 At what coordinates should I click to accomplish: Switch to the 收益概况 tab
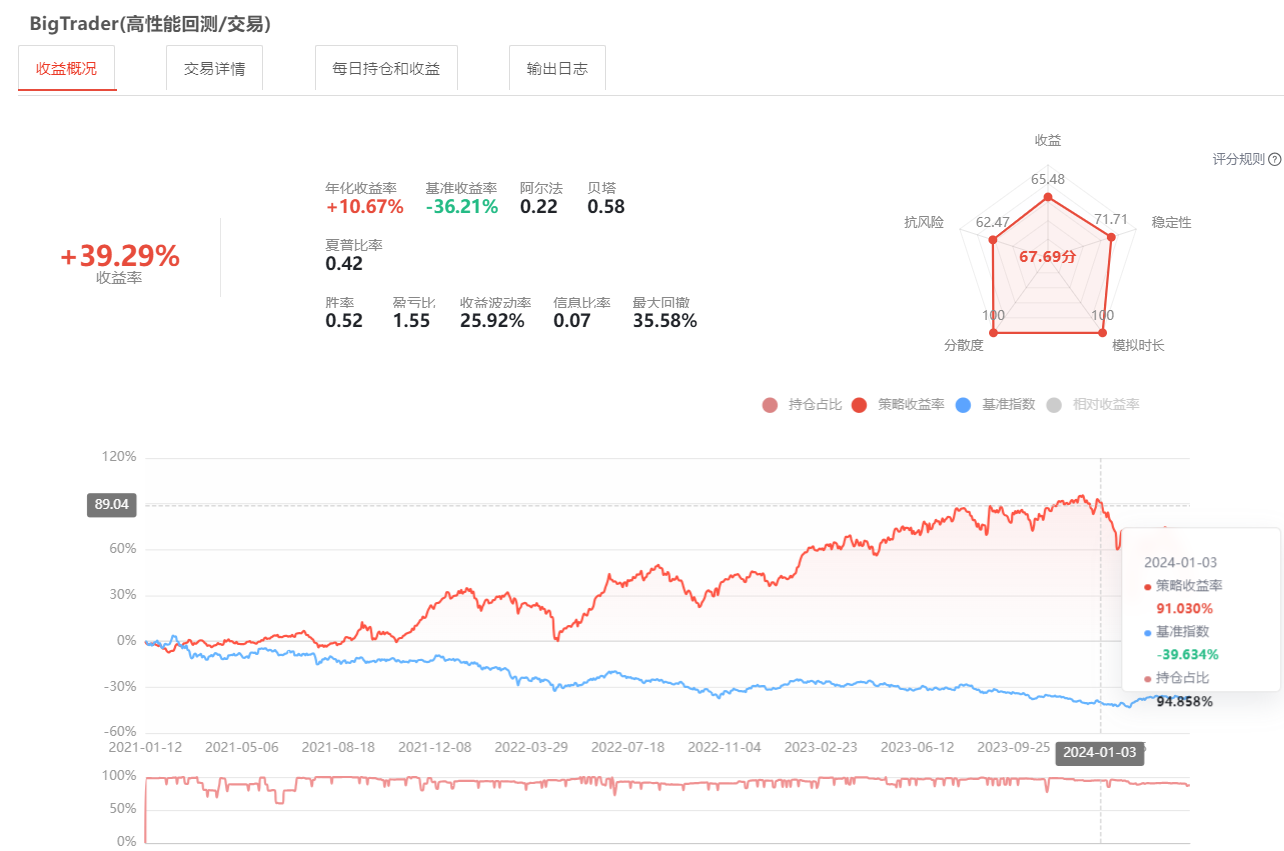[x=67, y=69]
